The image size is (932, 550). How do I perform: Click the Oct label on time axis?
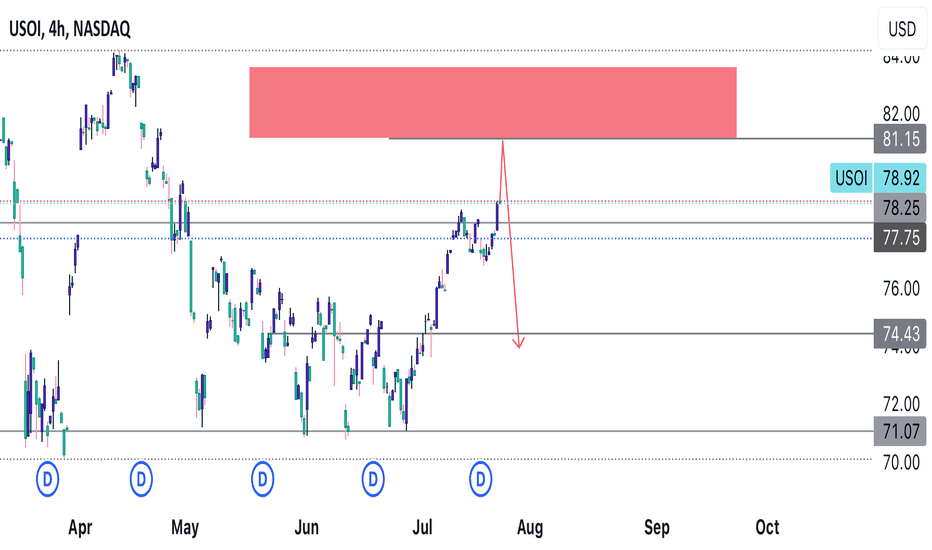point(767,527)
